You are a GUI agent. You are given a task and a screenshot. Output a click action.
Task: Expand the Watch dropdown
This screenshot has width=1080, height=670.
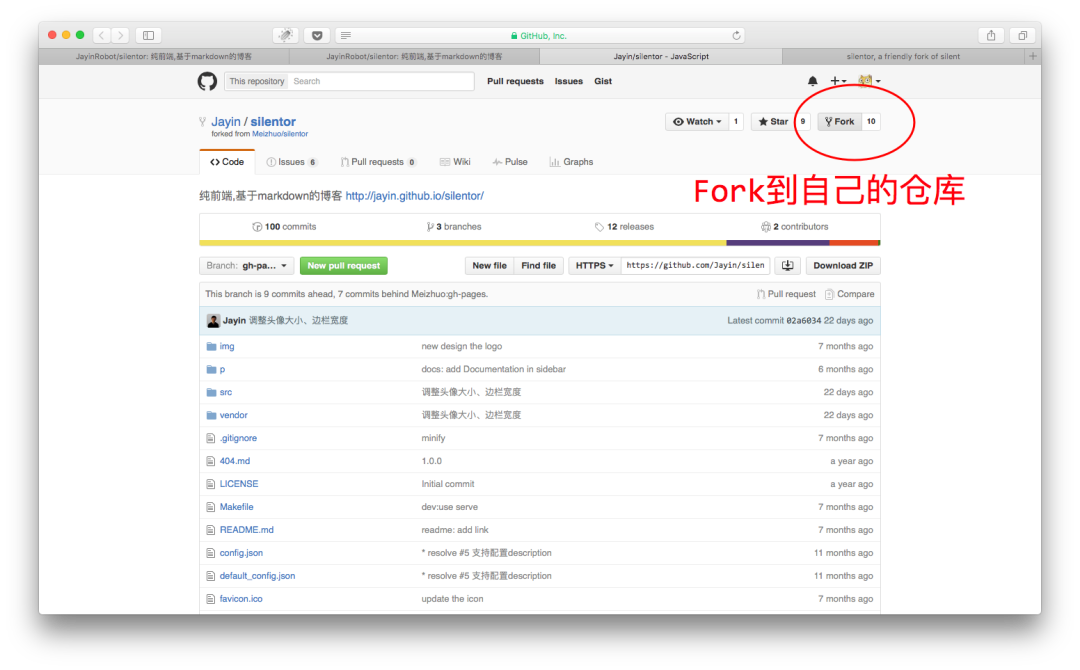pos(697,122)
